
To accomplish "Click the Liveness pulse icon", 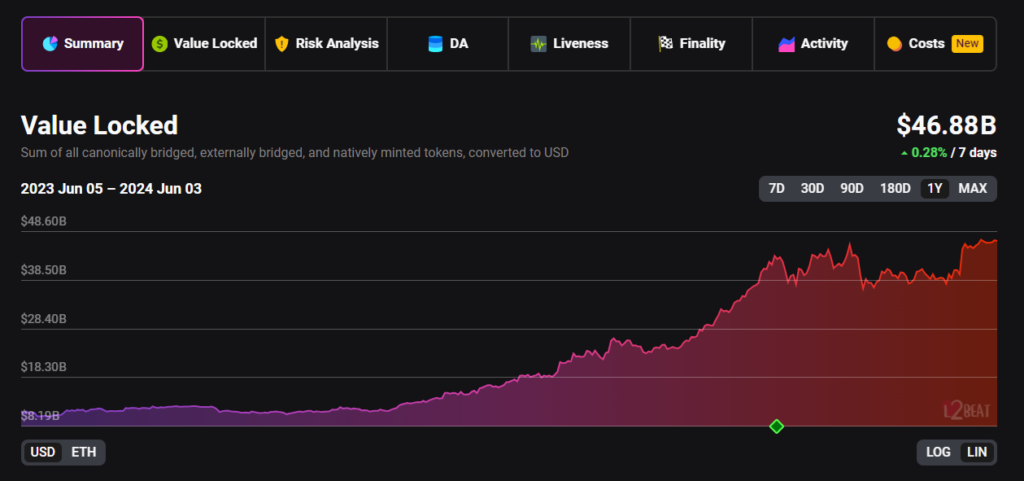I will point(539,44).
